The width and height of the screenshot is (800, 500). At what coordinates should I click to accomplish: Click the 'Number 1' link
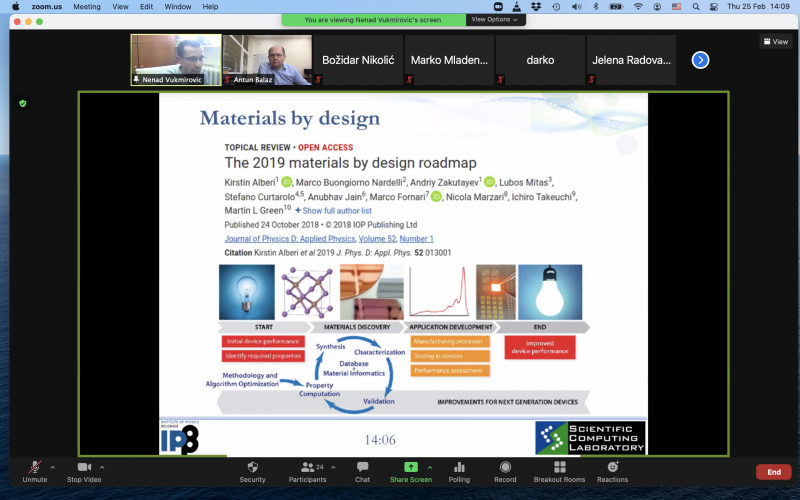(416, 239)
